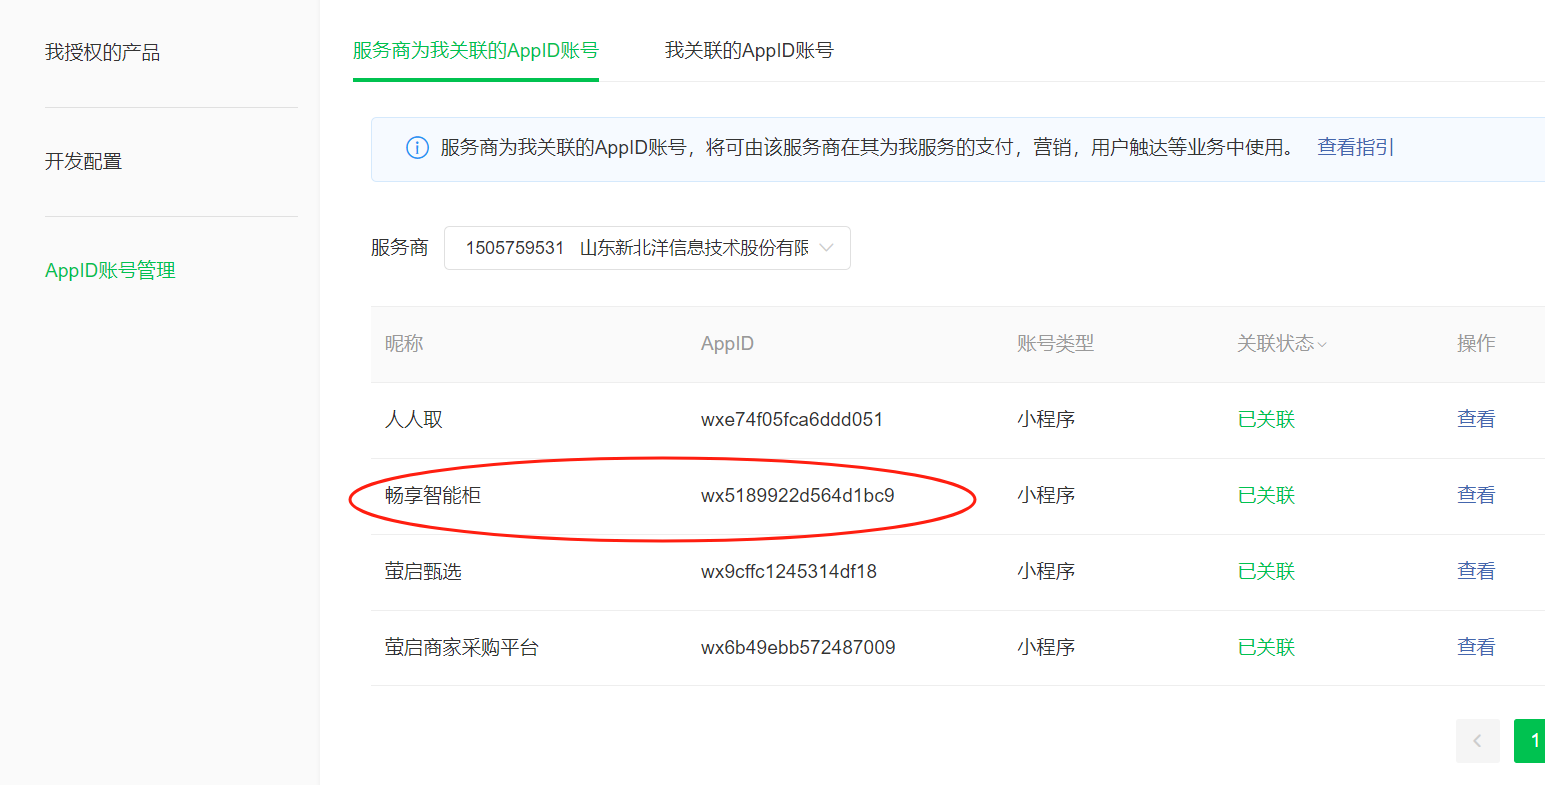Click AppID wx9cffc1245314df18
1545x785 pixels.
[789, 571]
